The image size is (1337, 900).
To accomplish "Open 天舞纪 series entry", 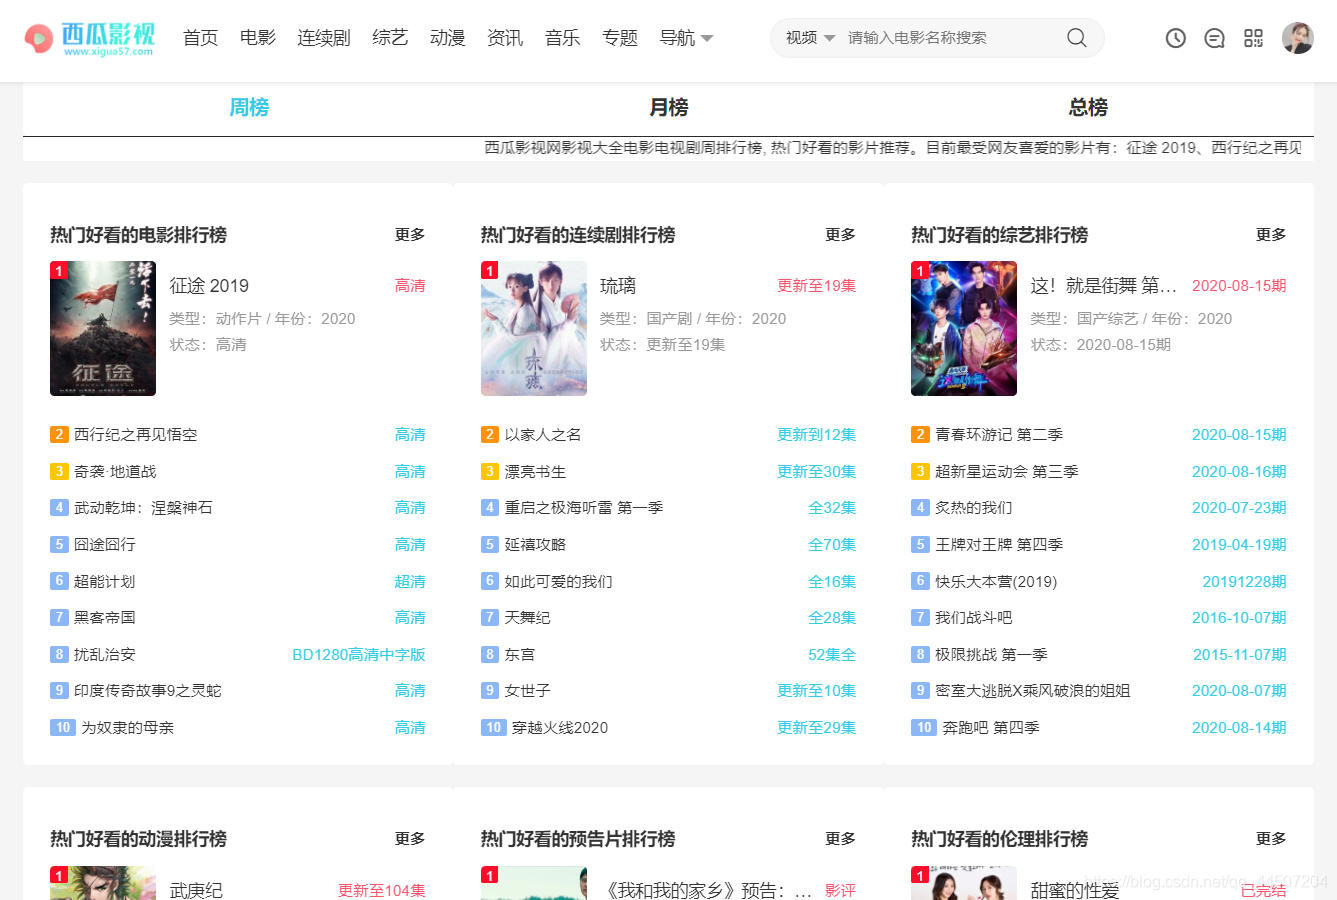I will [x=527, y=617].
